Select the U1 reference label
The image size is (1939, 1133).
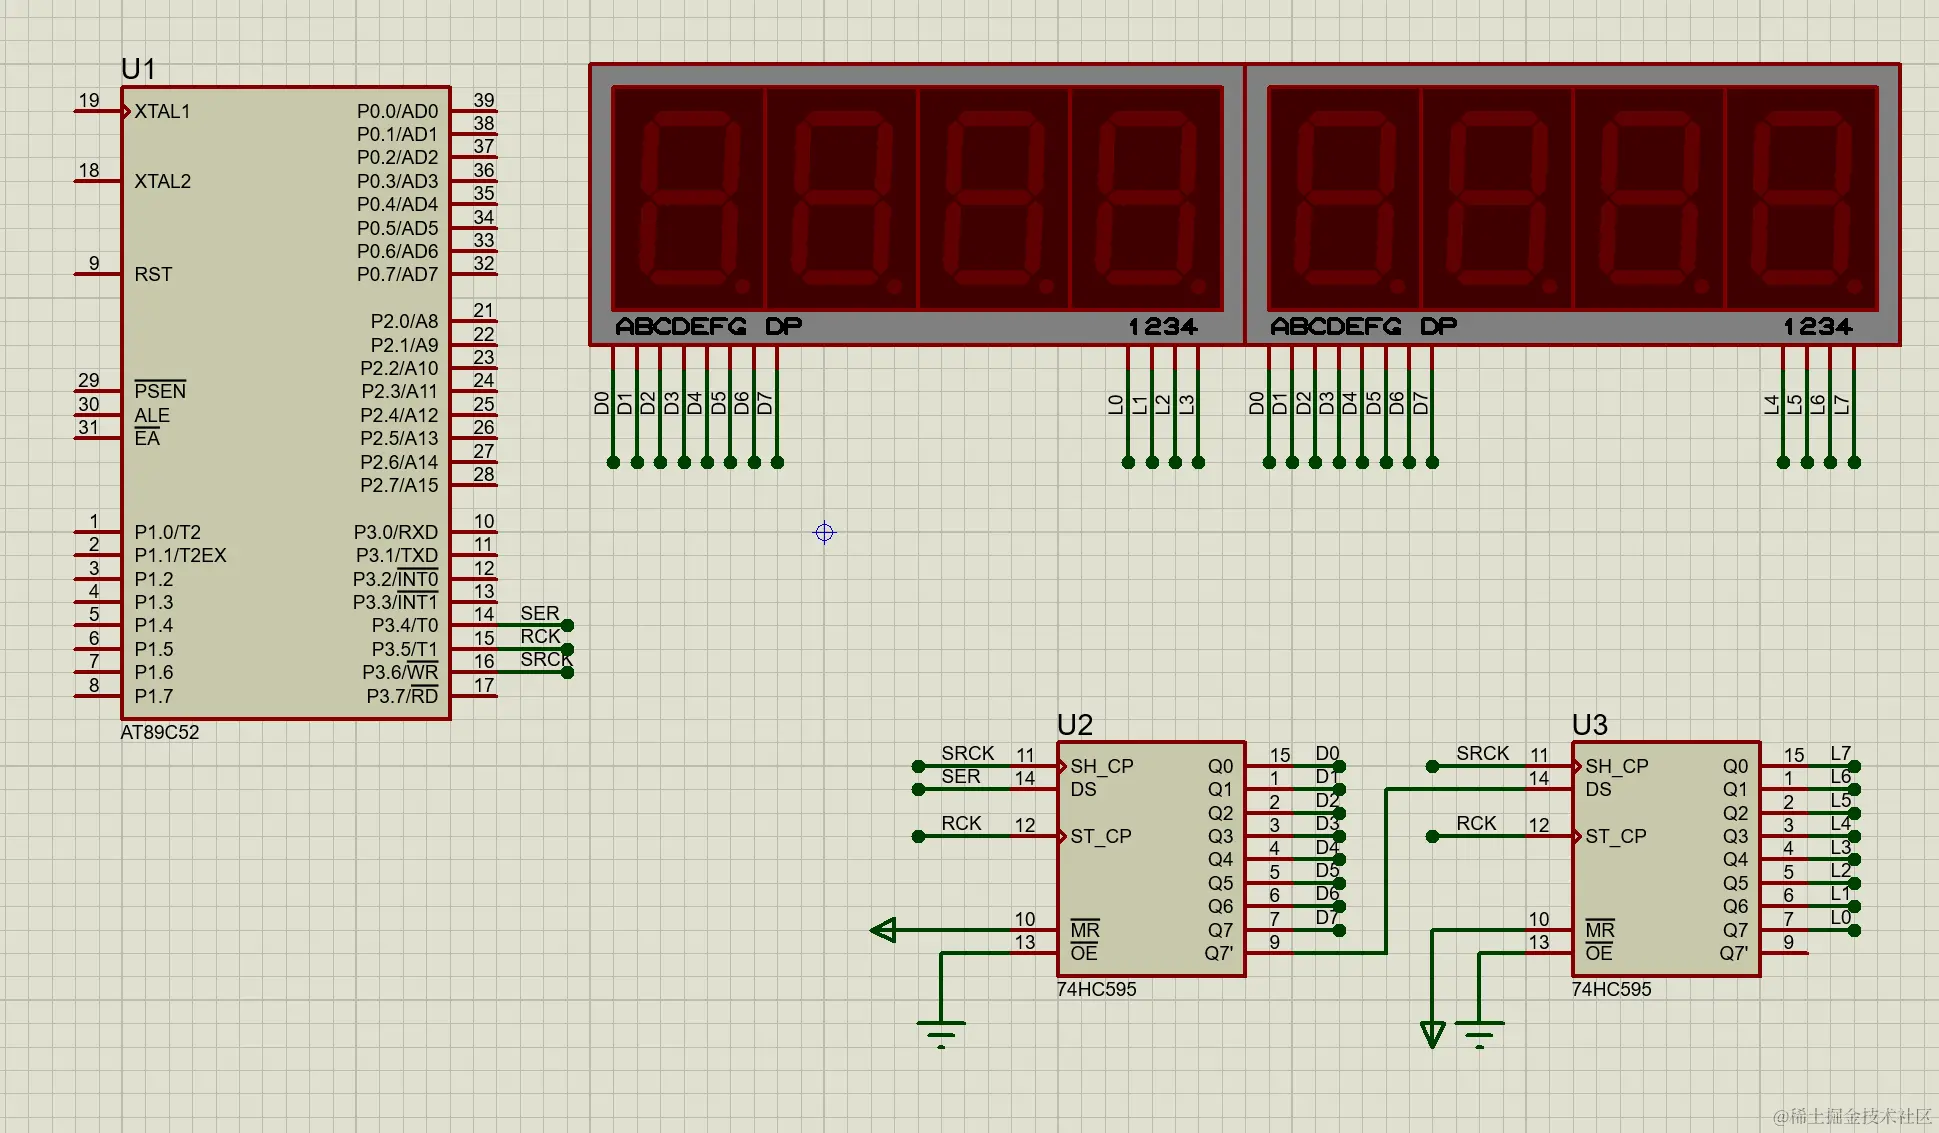138,69
